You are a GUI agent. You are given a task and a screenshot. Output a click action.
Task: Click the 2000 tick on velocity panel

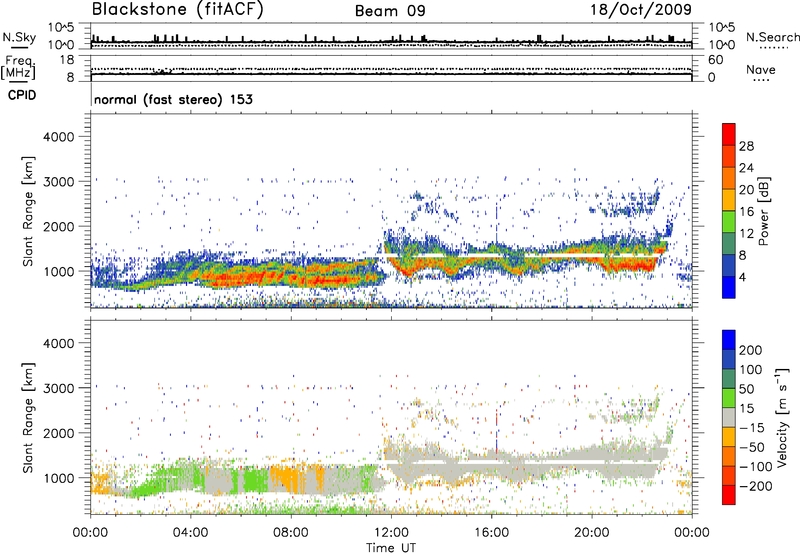click(x=58, y=433)
